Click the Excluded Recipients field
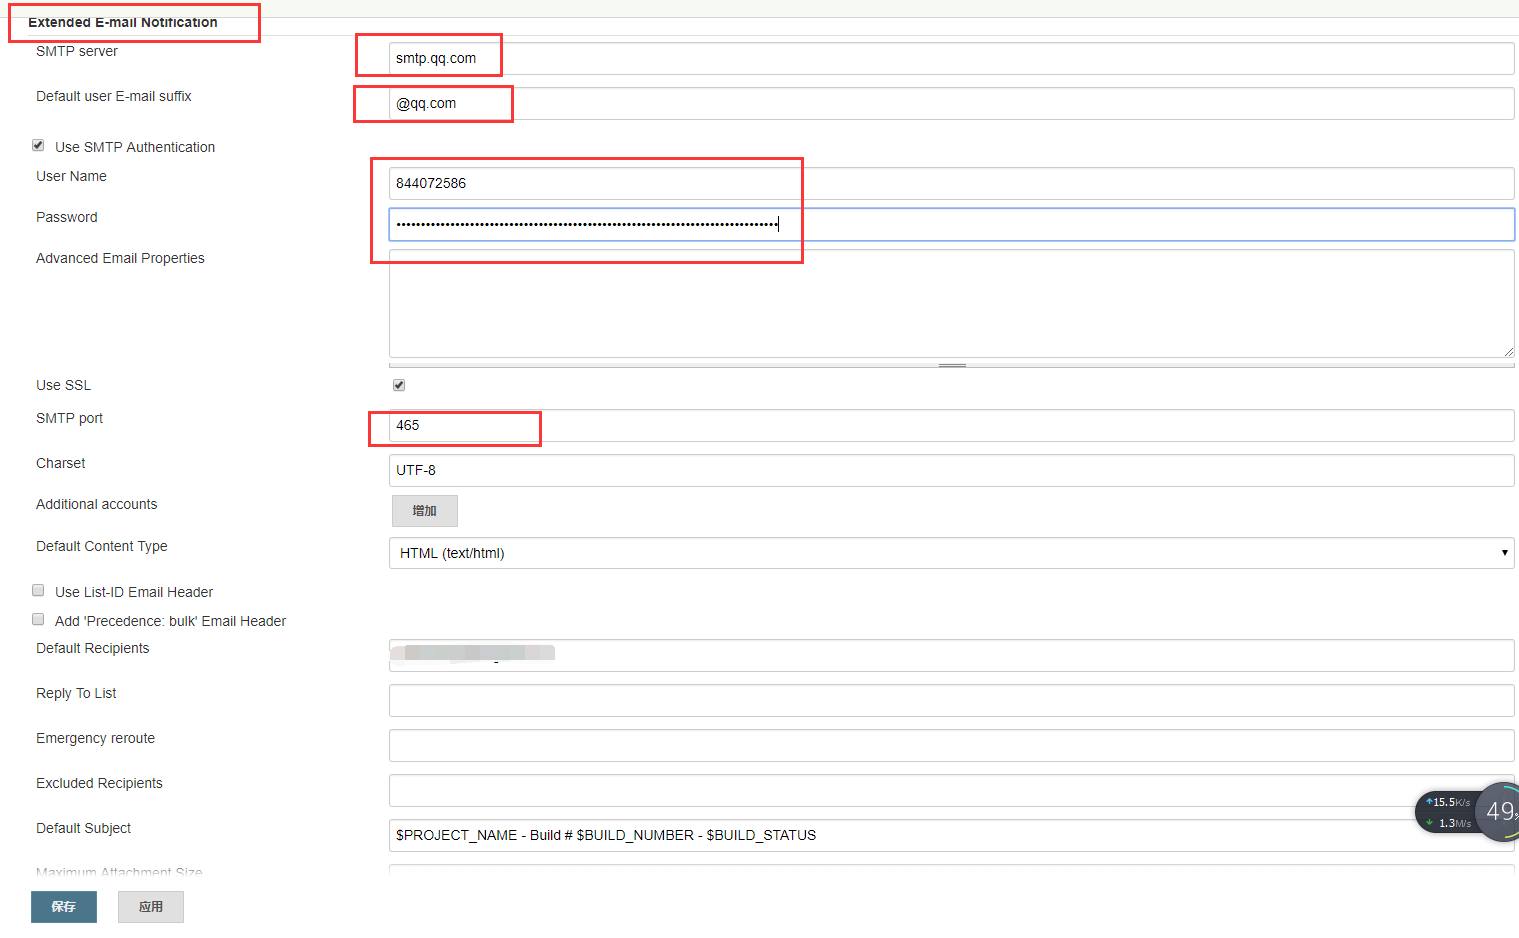The height and width of the screenshot is (938, 1519). coord(951,790)
